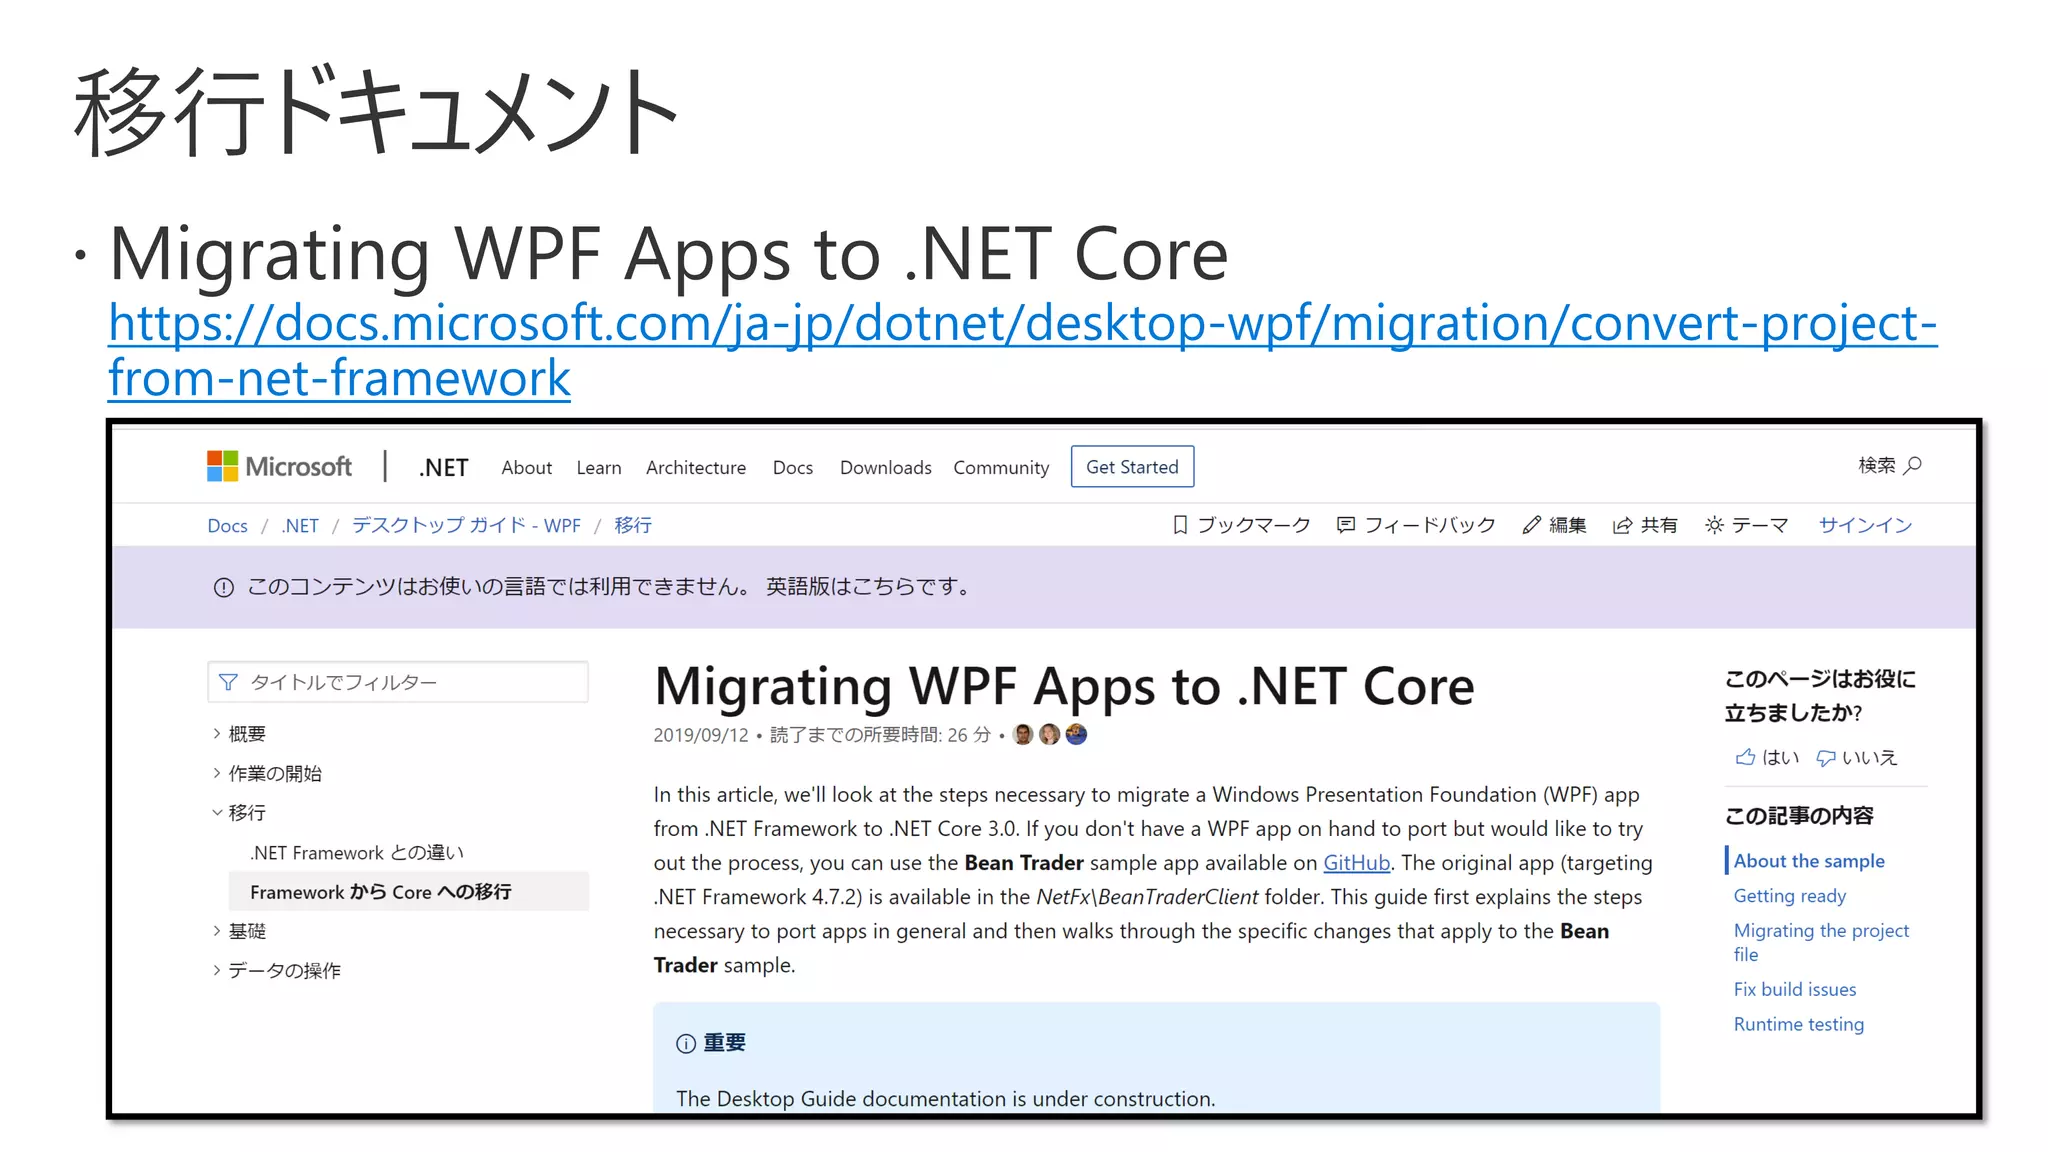Click the search magnifier icon
The image size is (2048, 1152).
click(1912, 465)
